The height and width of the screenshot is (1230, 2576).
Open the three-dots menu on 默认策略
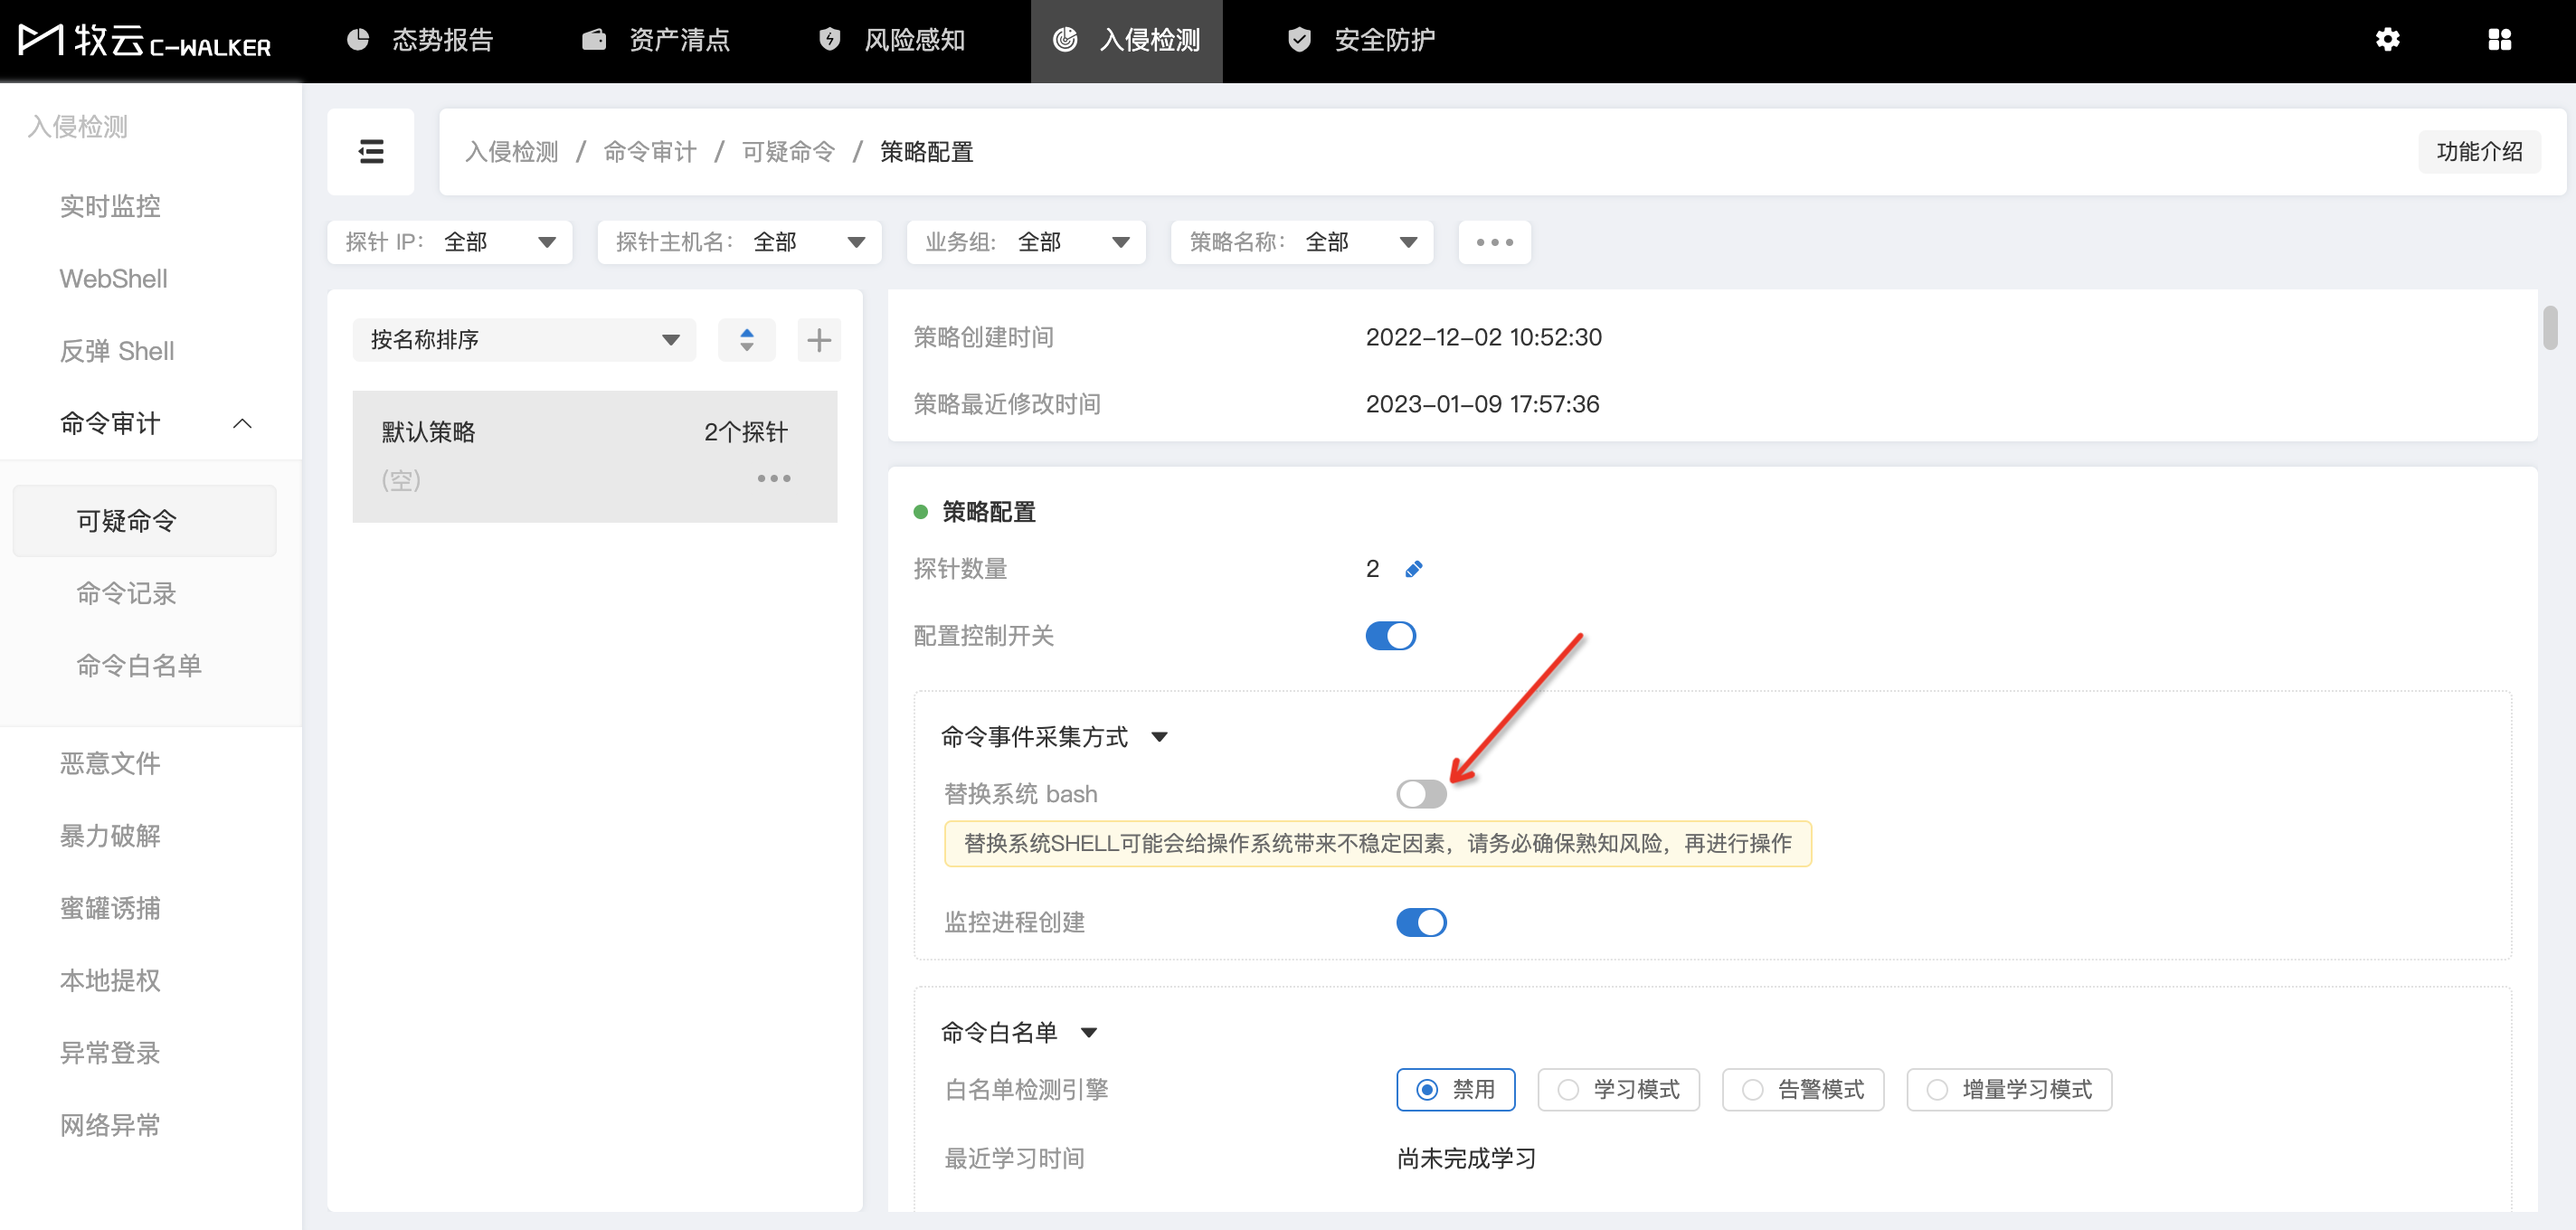773,479
